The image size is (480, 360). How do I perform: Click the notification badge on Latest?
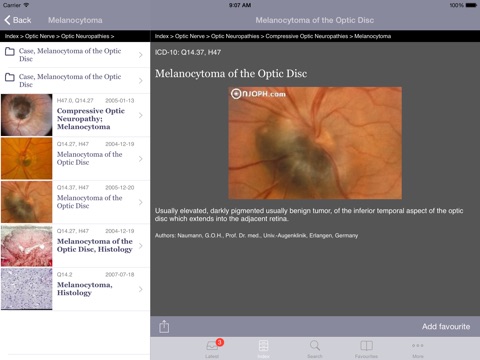point(220,342)
